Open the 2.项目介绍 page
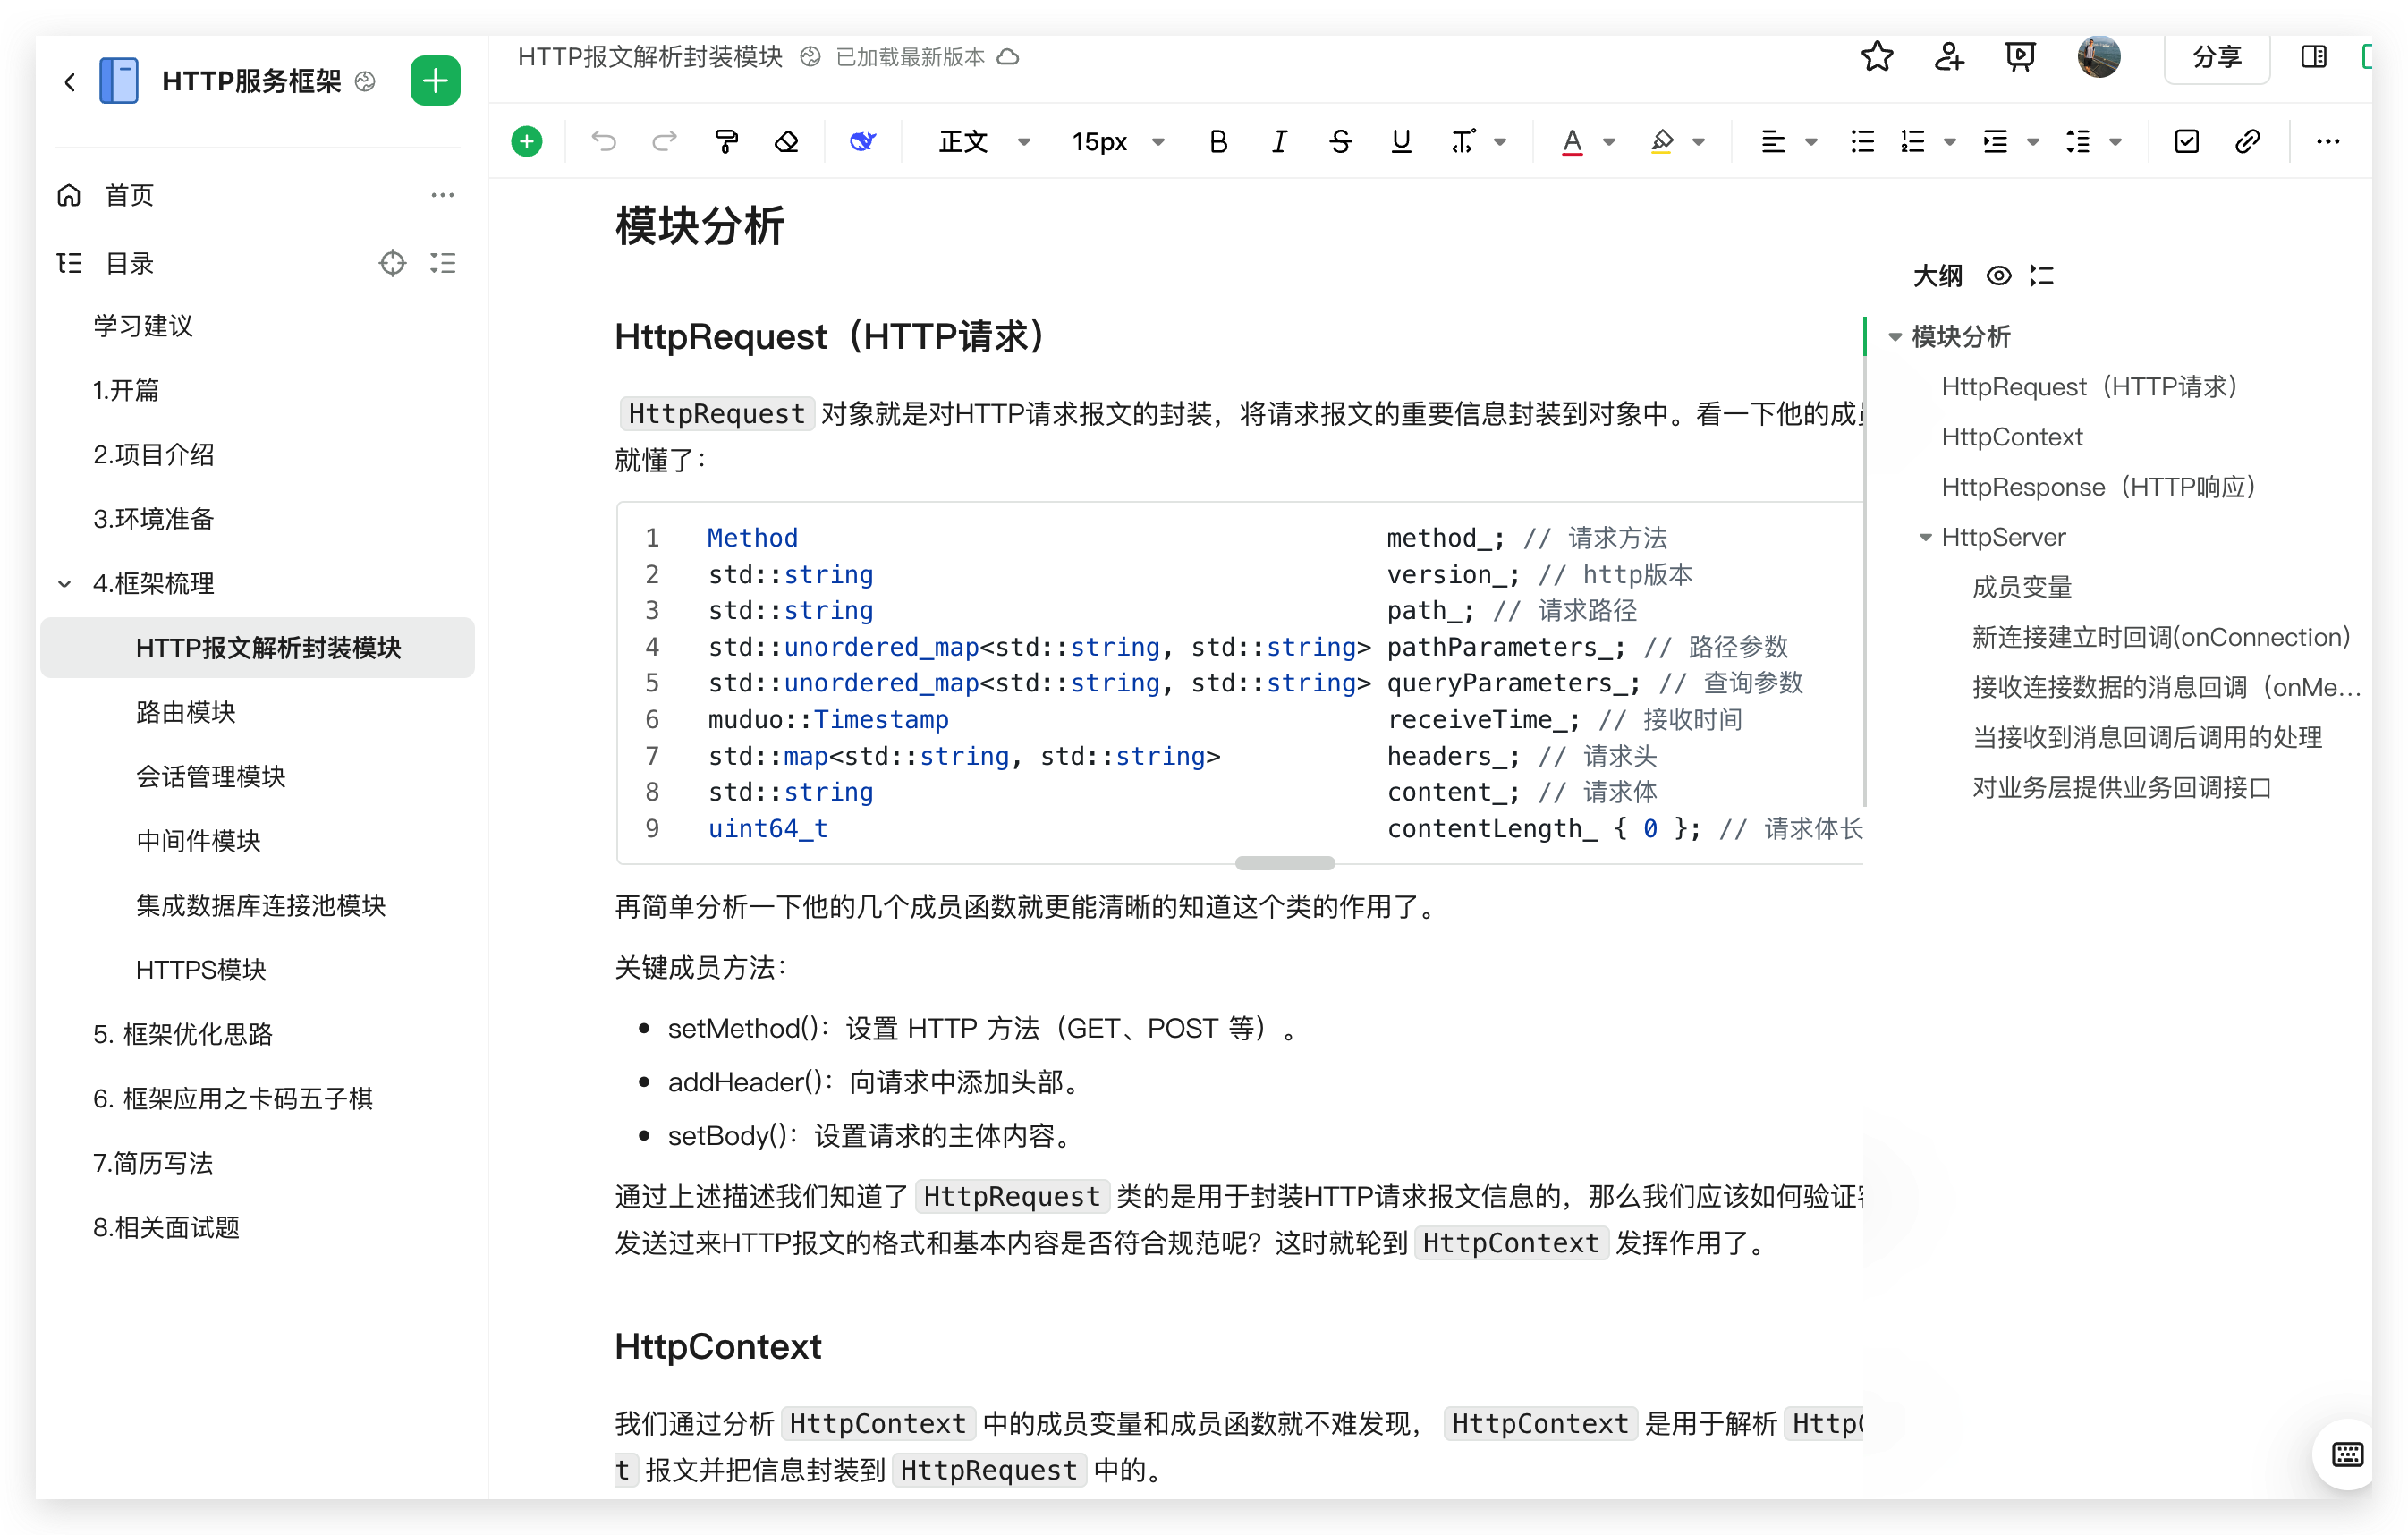 (x=154, y=455)
